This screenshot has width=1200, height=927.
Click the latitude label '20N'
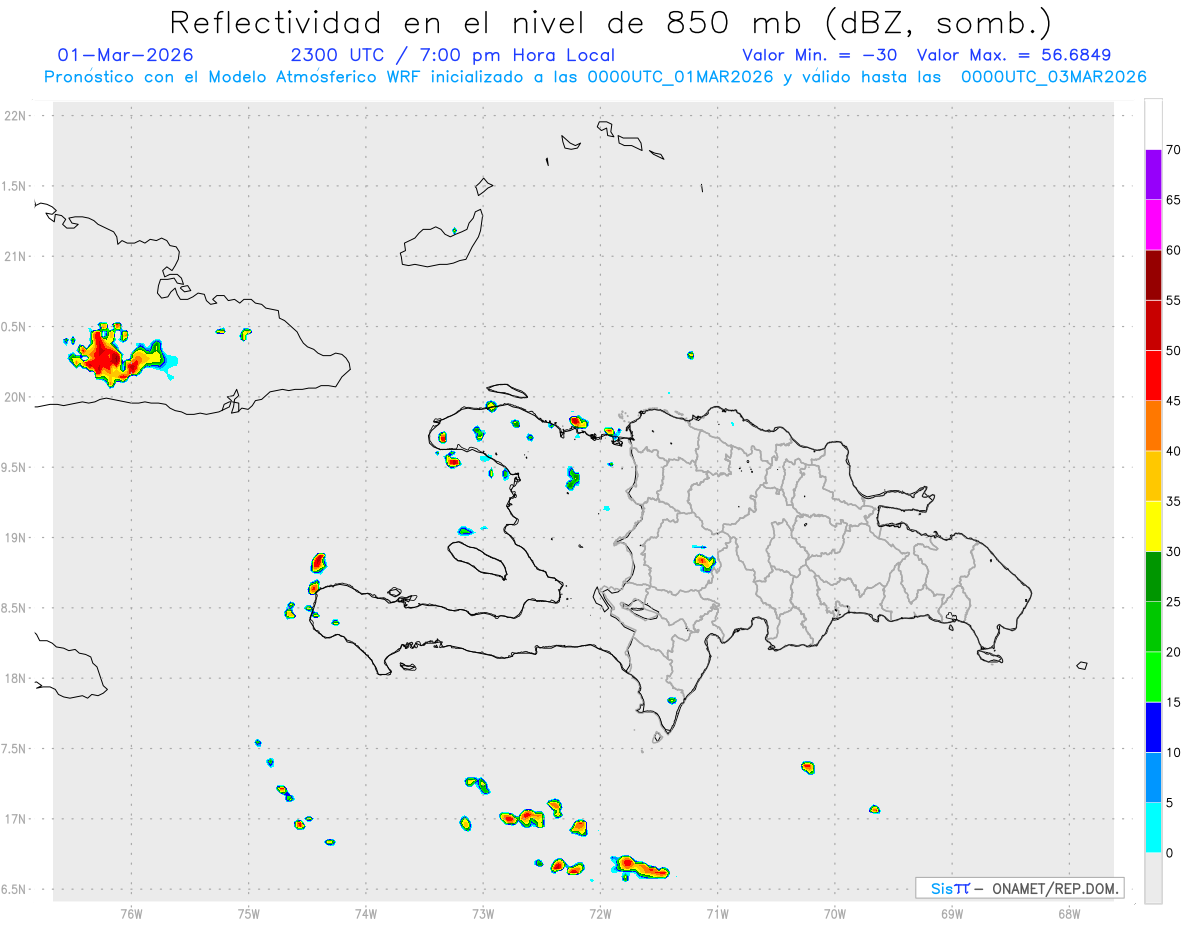(15, 397)
